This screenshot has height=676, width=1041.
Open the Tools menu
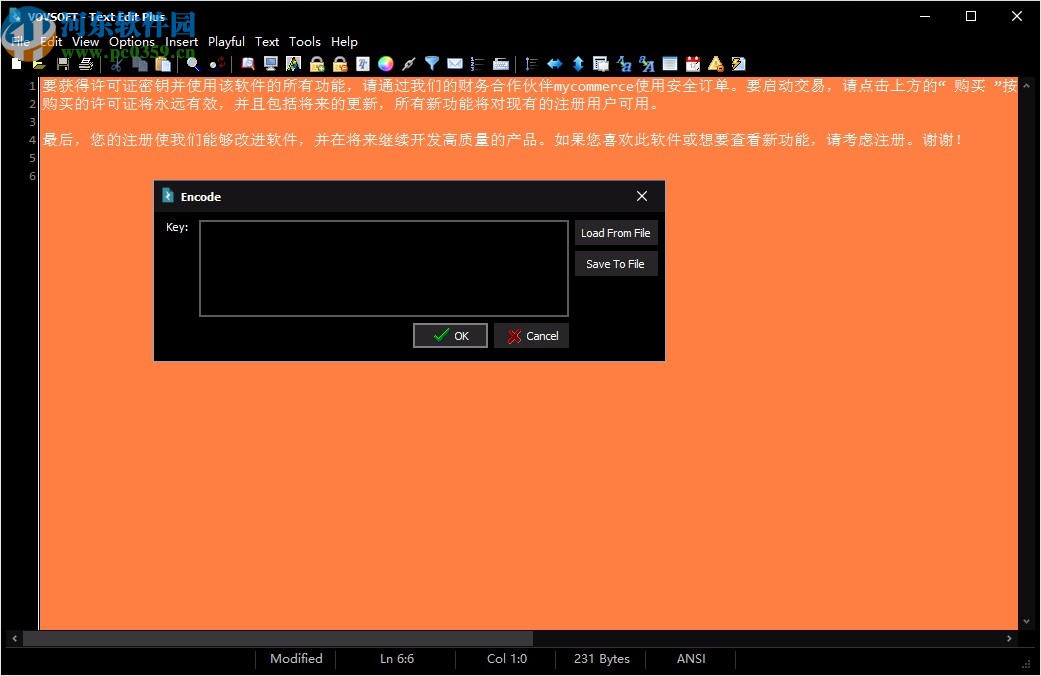(305, 42)
